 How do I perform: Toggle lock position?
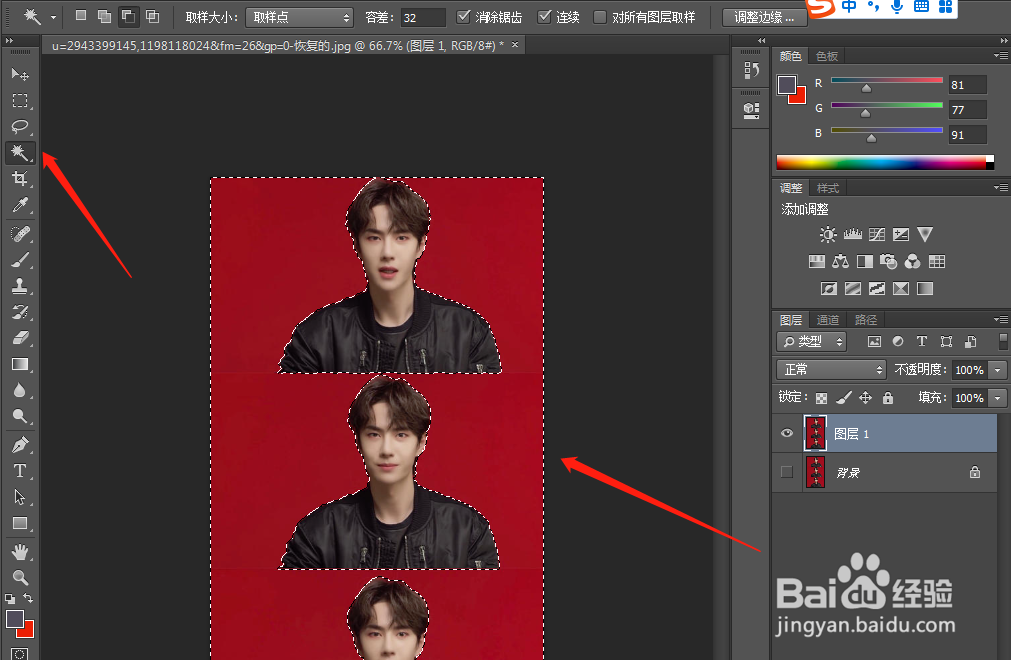pyautogui.click(x=865, y=398)
